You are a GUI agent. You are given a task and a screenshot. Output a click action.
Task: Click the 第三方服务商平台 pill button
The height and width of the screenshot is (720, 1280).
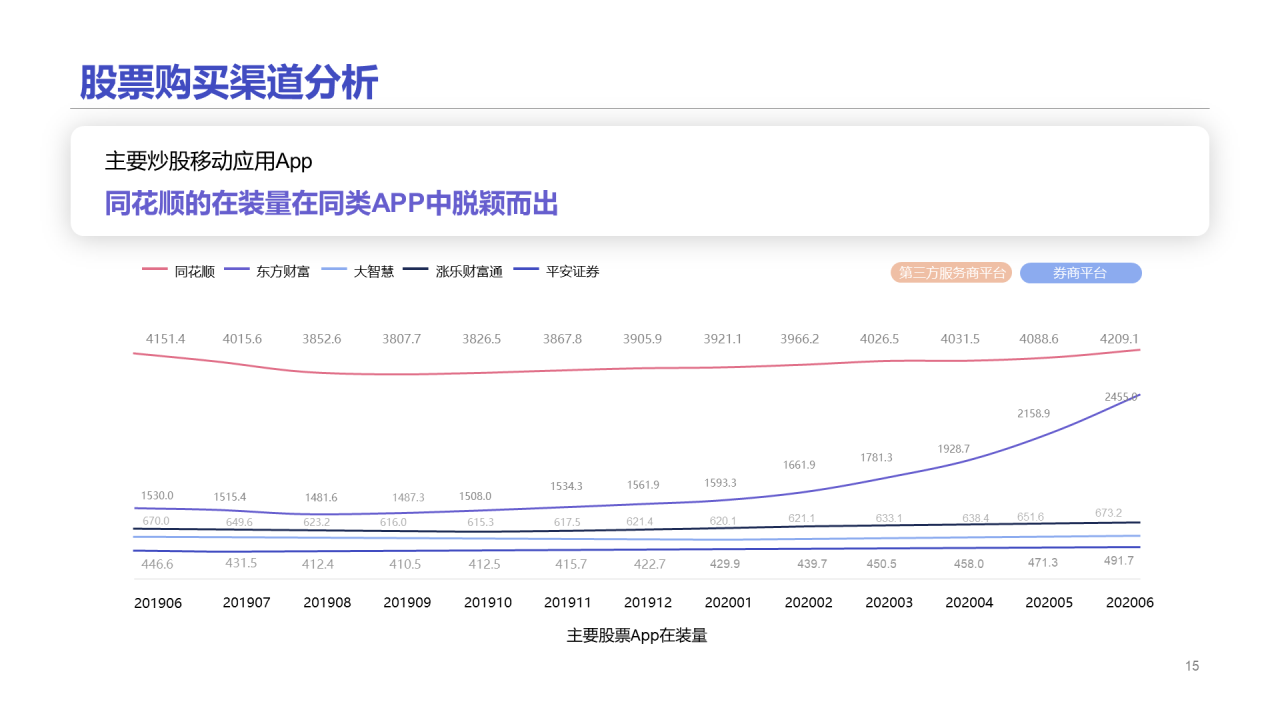[951, 273]
